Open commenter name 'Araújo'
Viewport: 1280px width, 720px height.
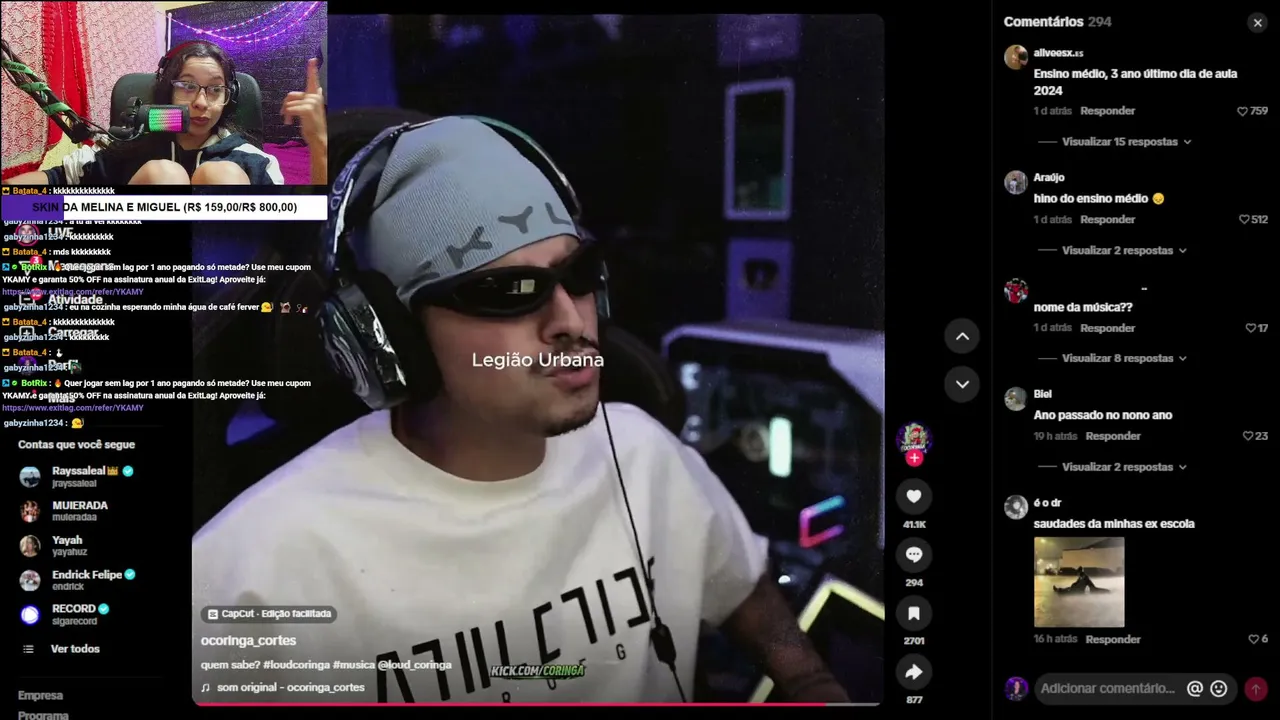pyautogui.click(x=1049, y=178)
